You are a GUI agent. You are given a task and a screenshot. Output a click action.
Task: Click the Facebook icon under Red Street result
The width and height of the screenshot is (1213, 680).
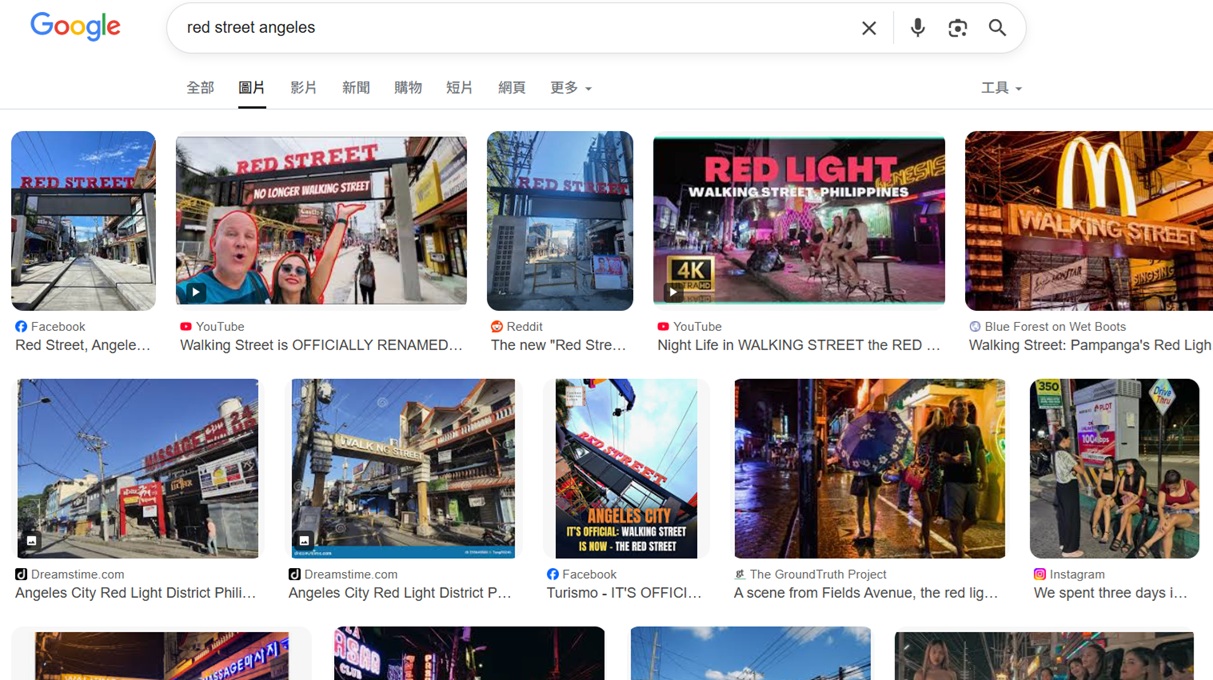click(x=21, y=327)
